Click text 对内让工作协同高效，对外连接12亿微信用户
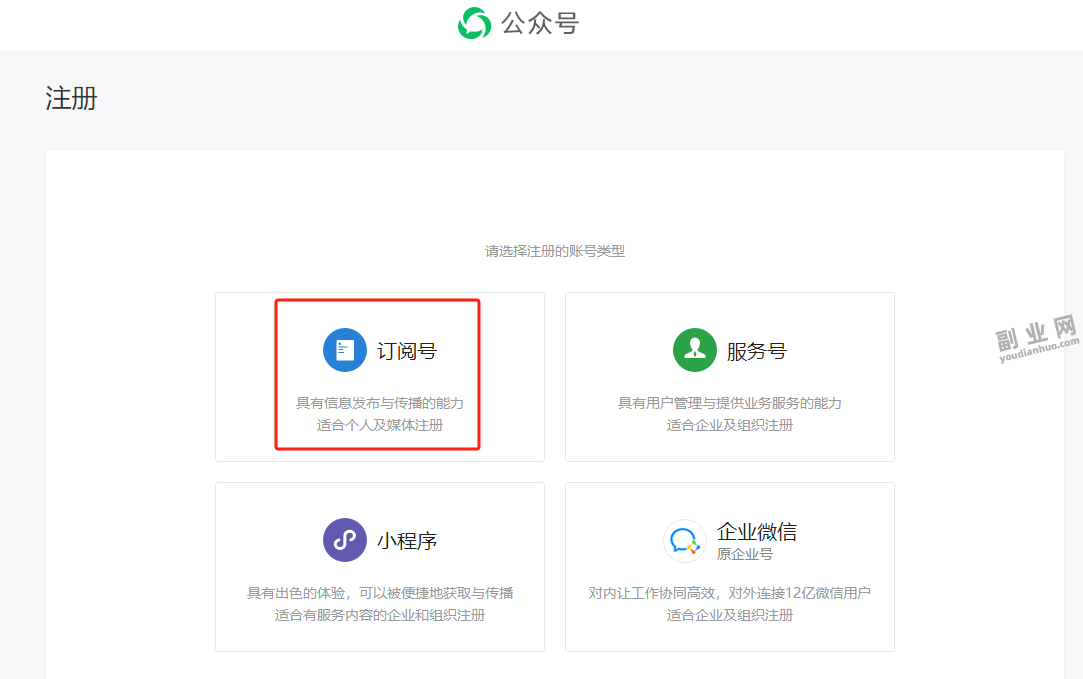Viewport: 1083px width, 679px height. [x=729, y=593]
